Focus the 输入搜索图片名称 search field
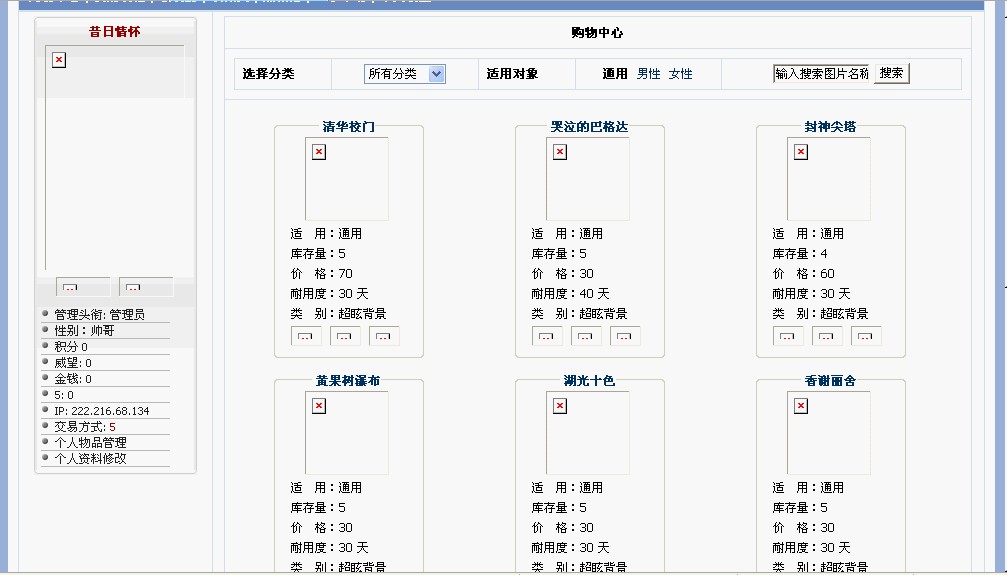Viewport: 1007px width, 575px height. point(821,73)
